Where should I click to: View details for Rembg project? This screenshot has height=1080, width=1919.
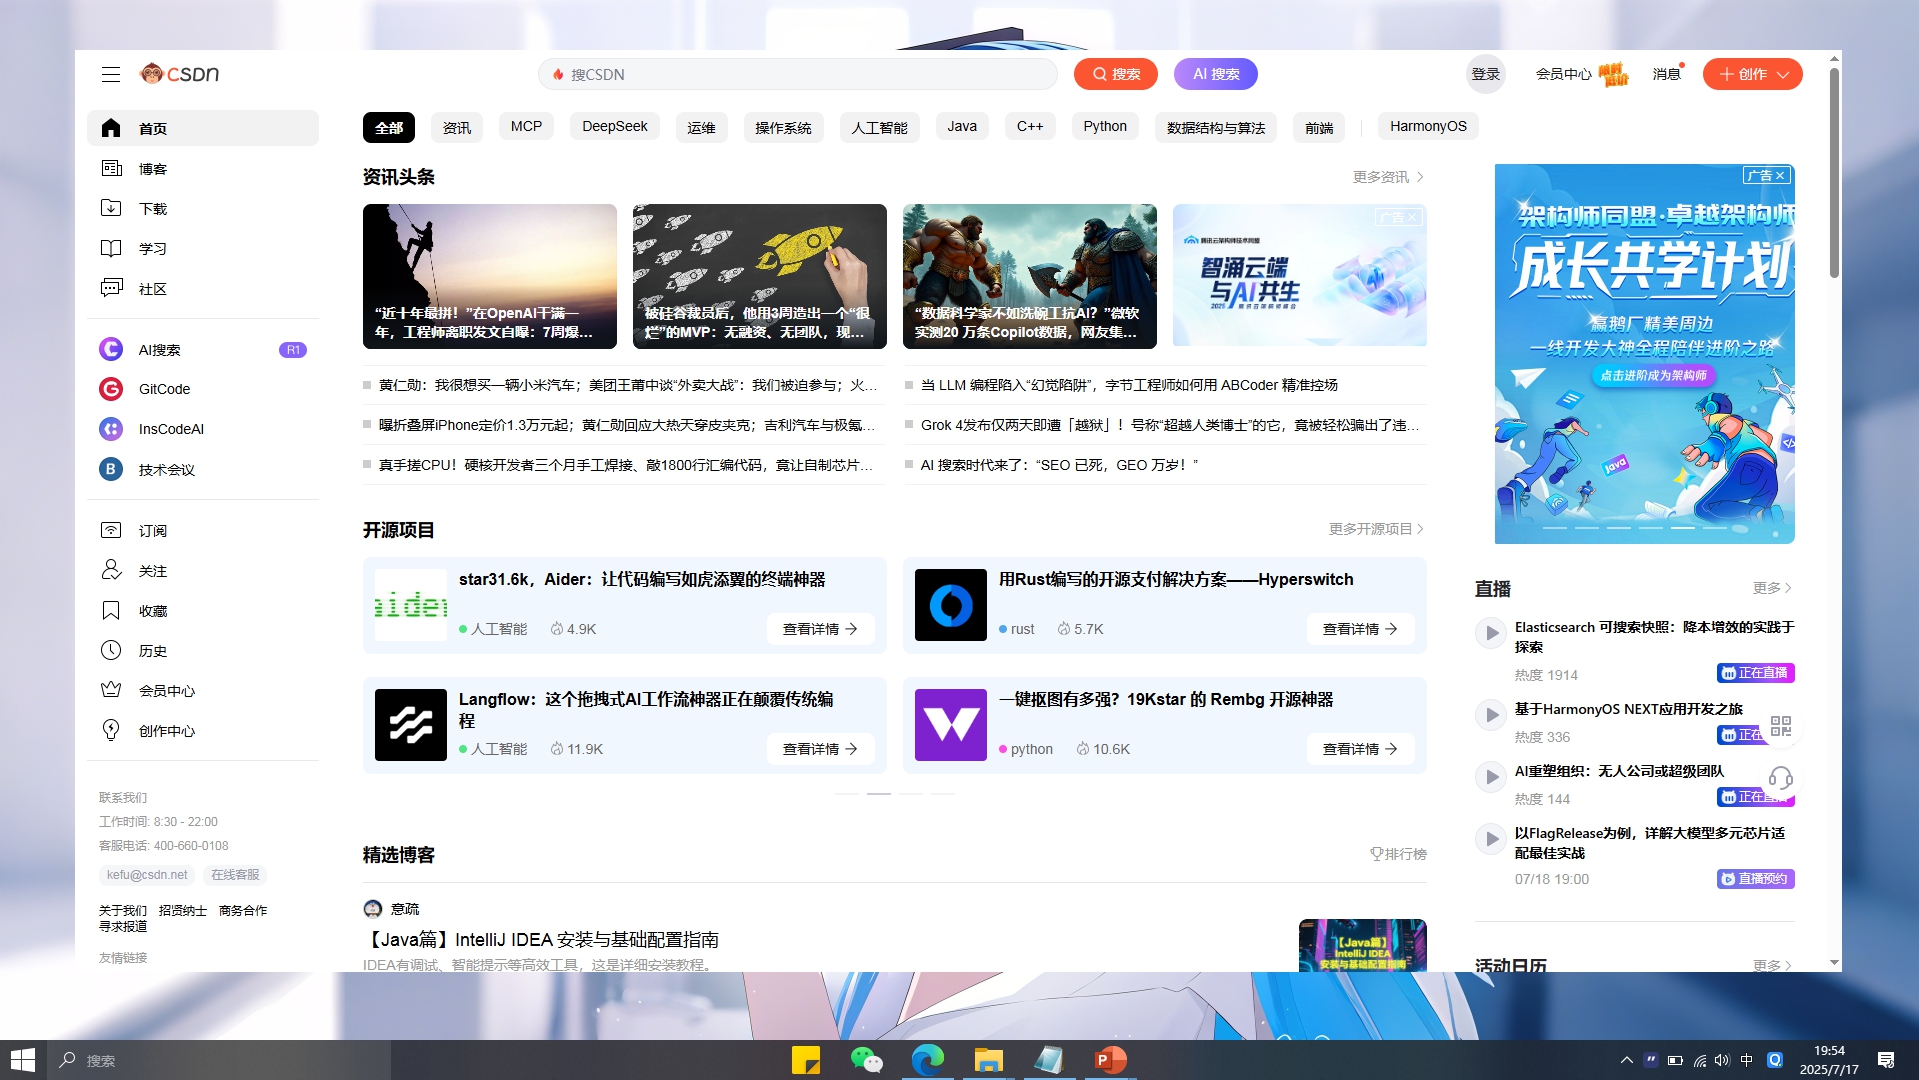(x=1360, y=749)
